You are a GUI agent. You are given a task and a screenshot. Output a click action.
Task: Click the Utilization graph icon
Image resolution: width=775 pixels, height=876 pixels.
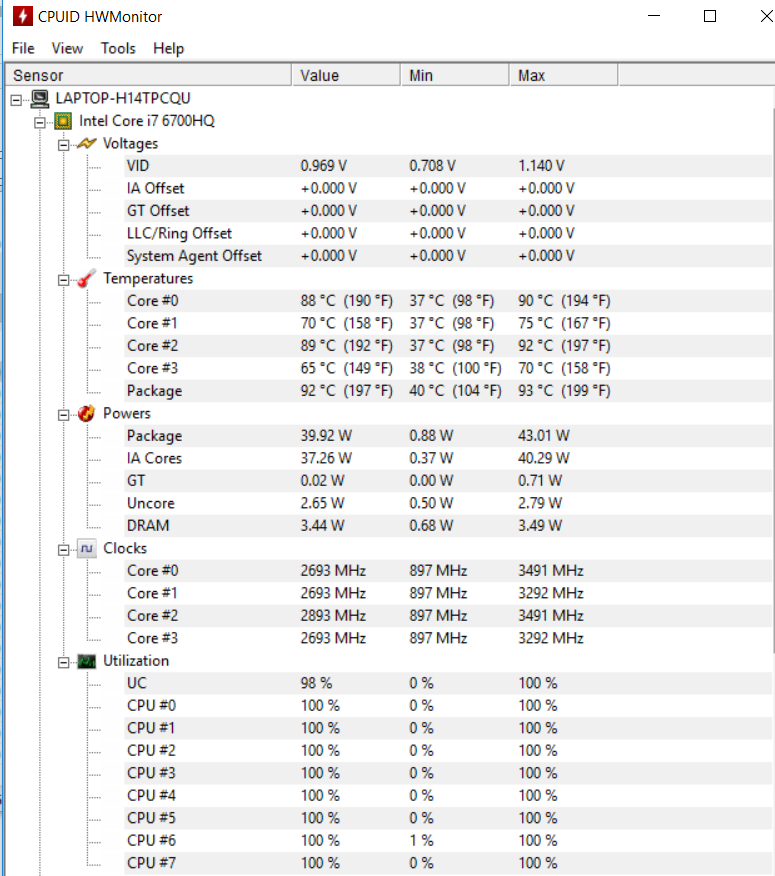click(87, 661)
